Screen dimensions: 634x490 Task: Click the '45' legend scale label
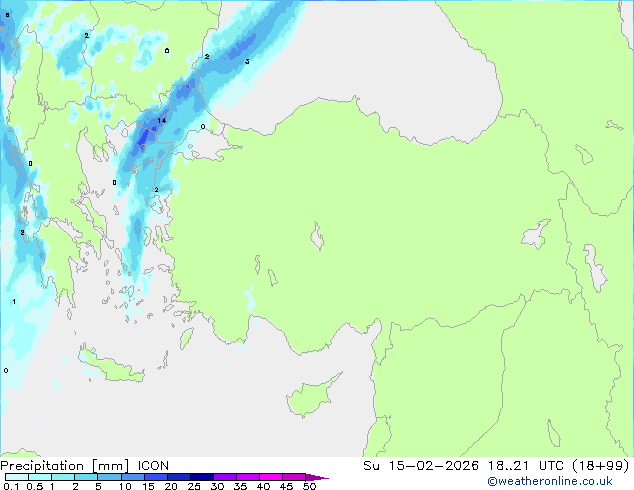(x=286, y=486)
